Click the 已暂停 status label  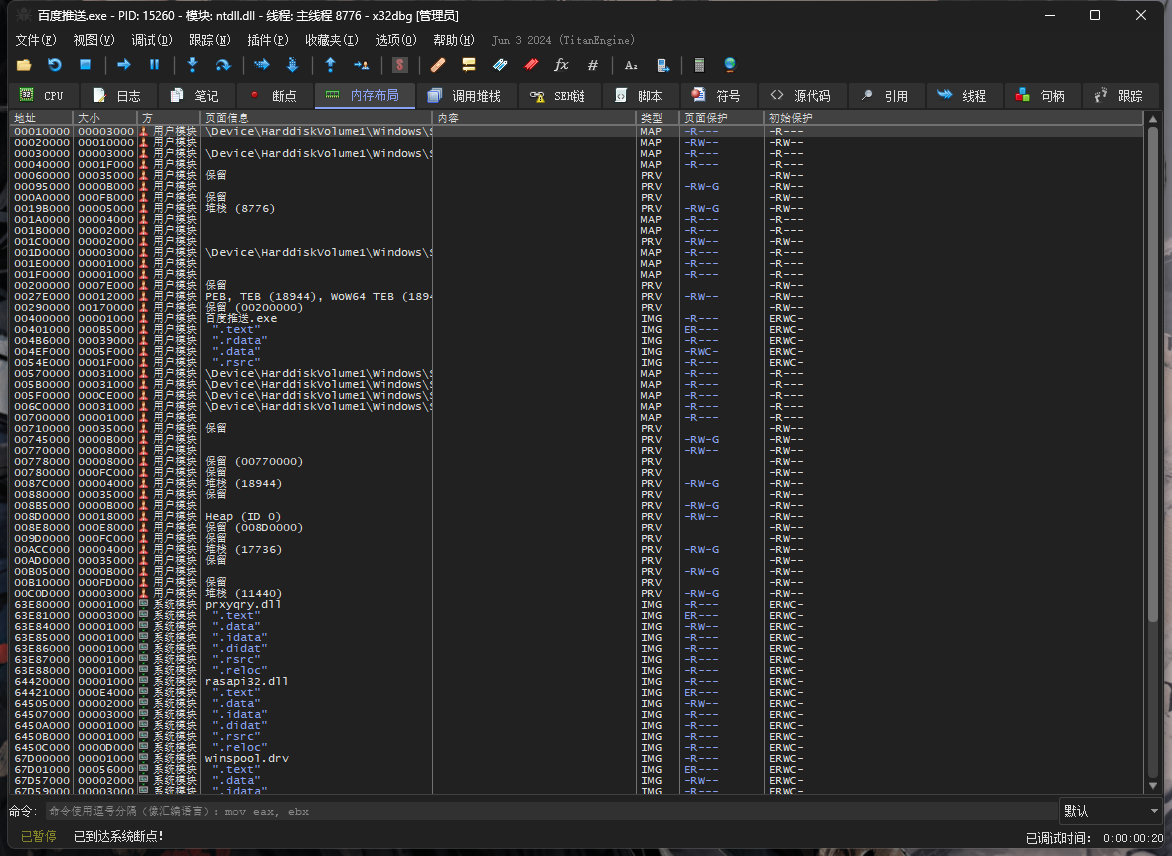[38, 837]
